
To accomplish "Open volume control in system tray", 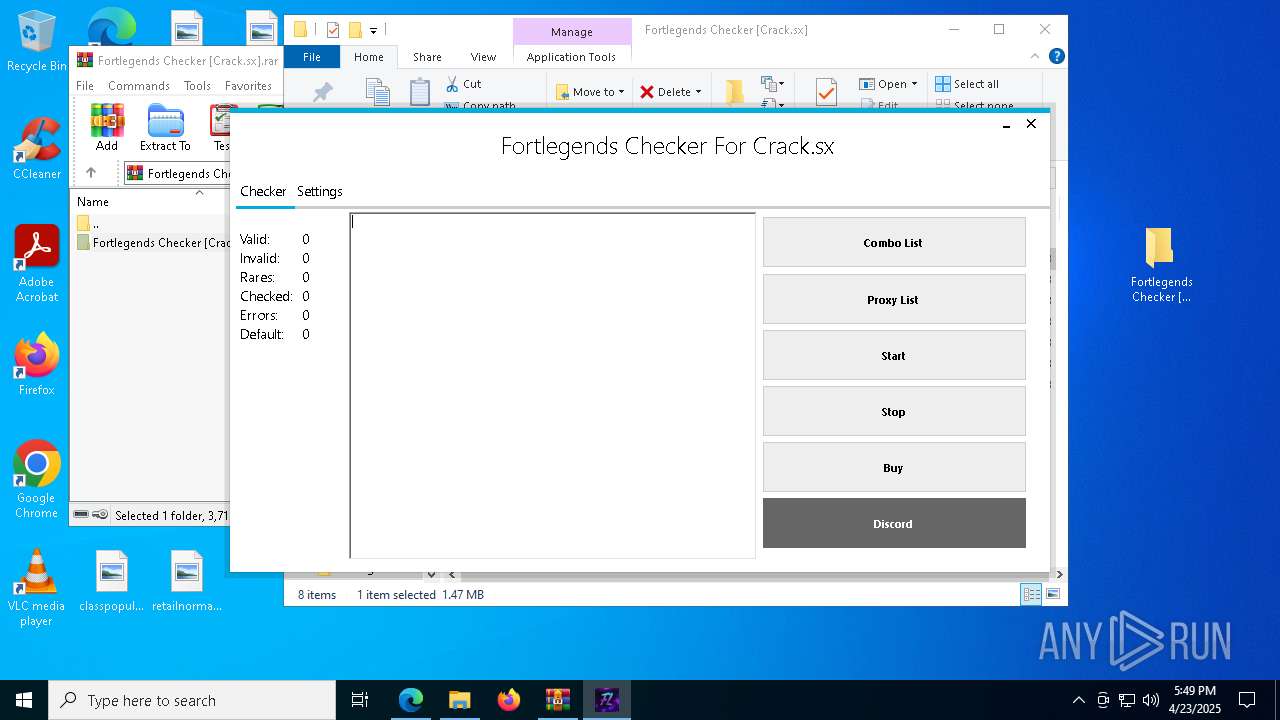I will click(1151, 700).
